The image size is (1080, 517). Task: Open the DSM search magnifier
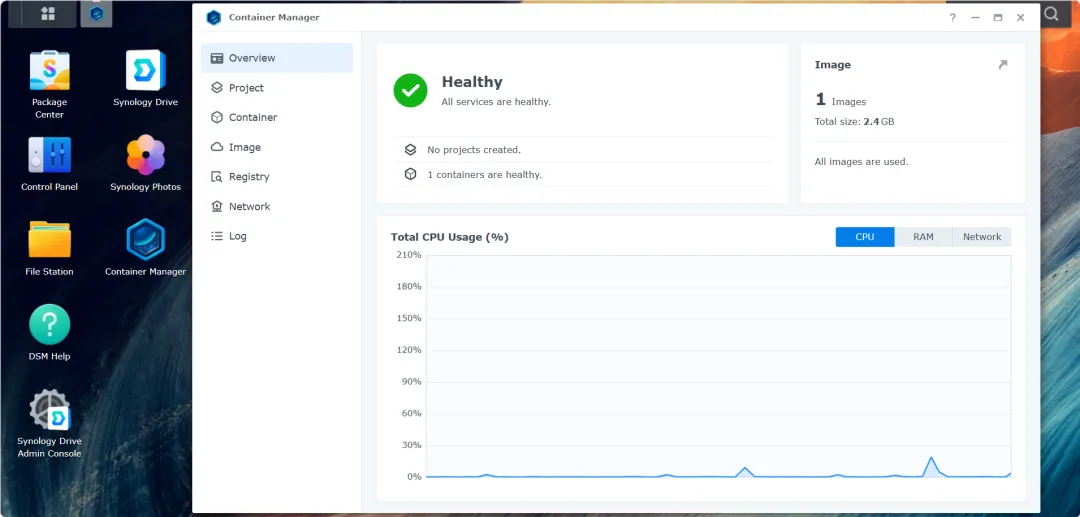1051,14
